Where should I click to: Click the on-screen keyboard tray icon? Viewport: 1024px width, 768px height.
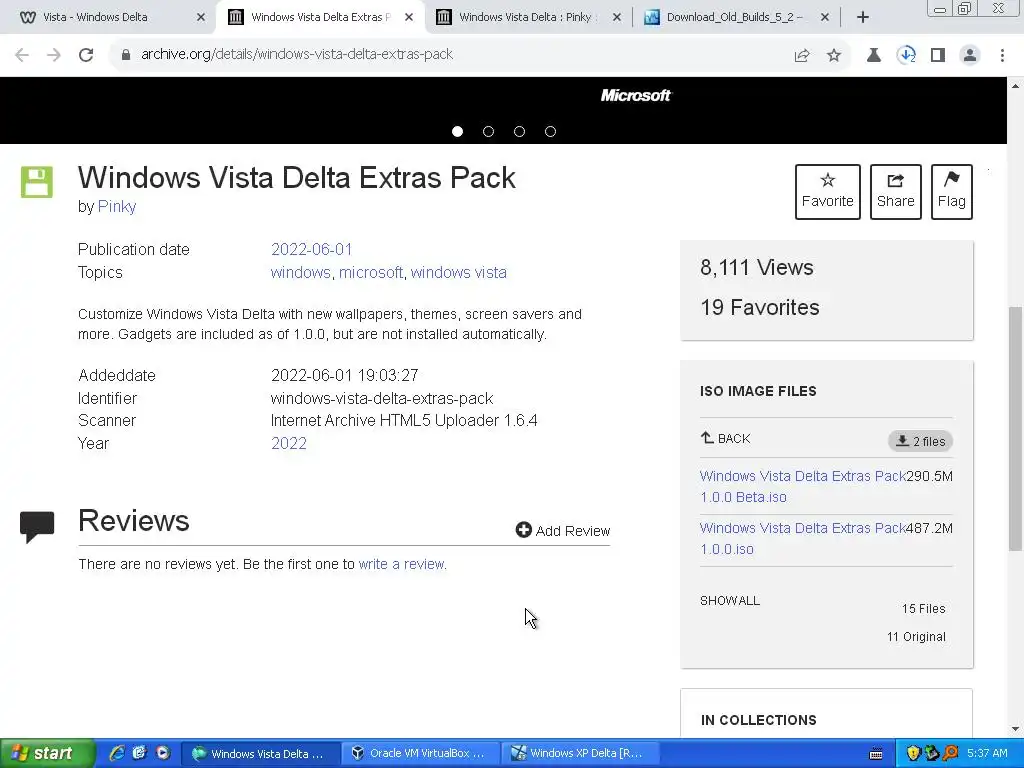pyautogui.click(x=876, y=754)
